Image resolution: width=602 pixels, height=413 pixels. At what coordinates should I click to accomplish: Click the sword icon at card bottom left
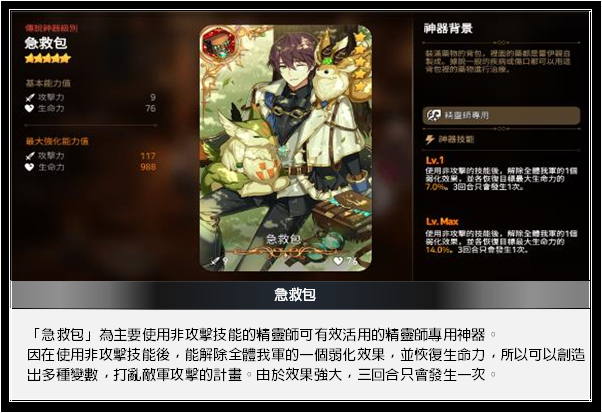pyautogui.click(x=215, y=261)
